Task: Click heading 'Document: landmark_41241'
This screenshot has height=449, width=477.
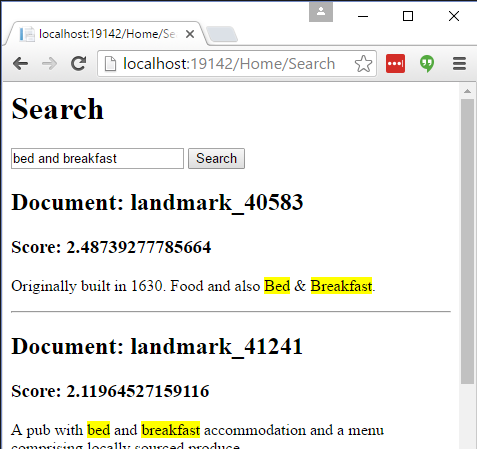Action: point(157,346)
